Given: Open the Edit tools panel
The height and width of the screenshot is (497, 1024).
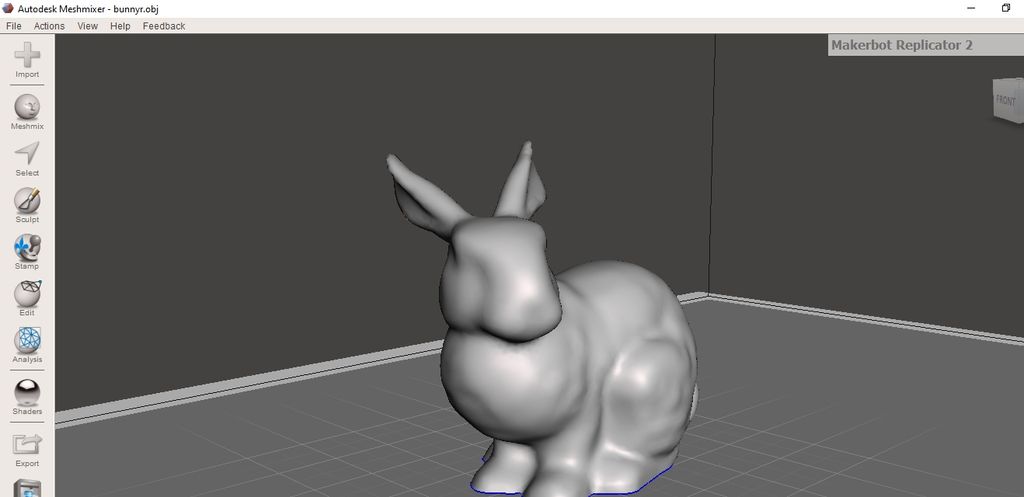Looking at the screenshot, I should click(x=27, y=294).
